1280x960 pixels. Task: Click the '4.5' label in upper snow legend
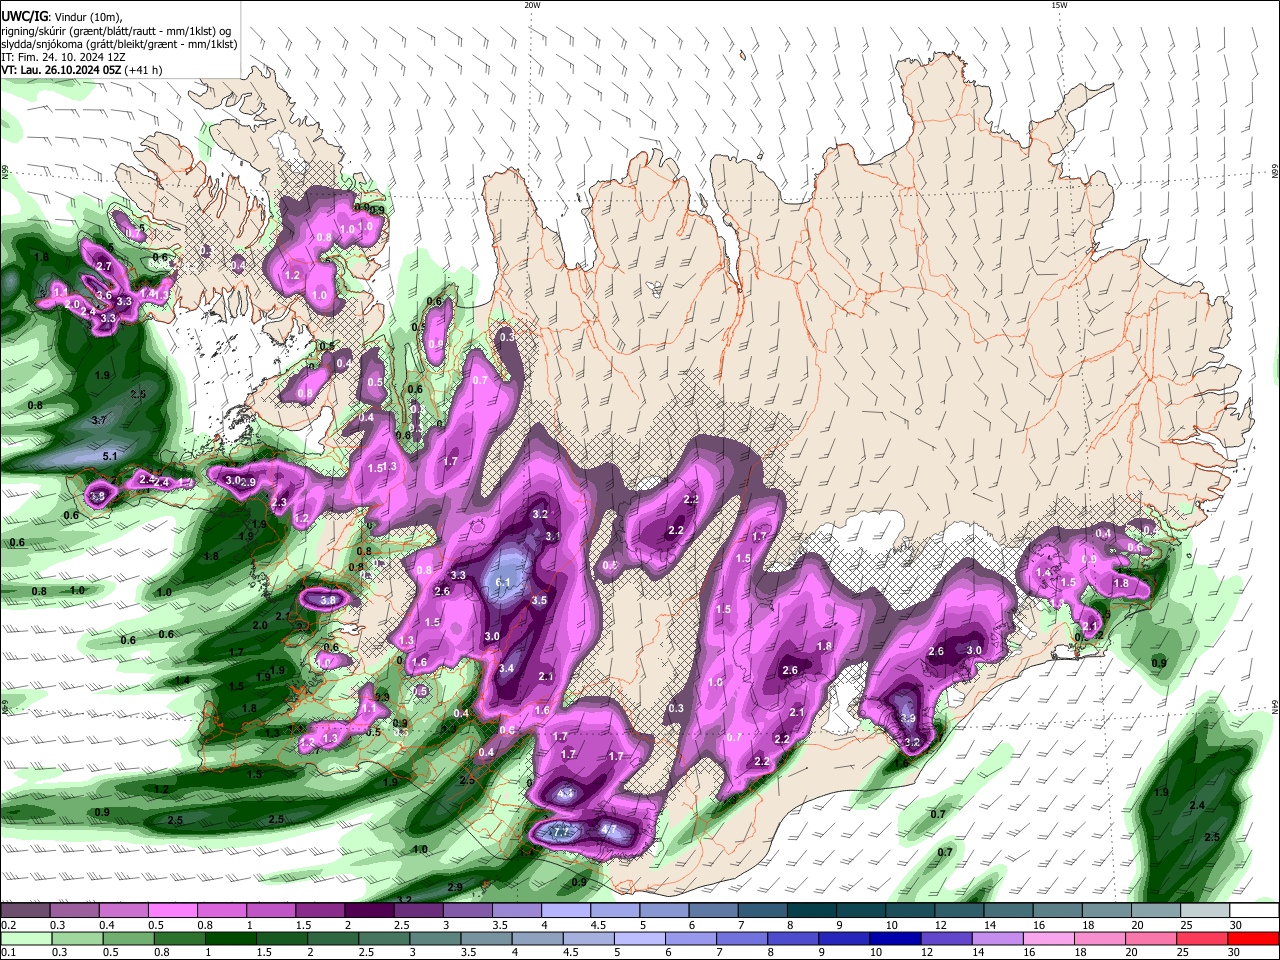(x=597, y=925)
